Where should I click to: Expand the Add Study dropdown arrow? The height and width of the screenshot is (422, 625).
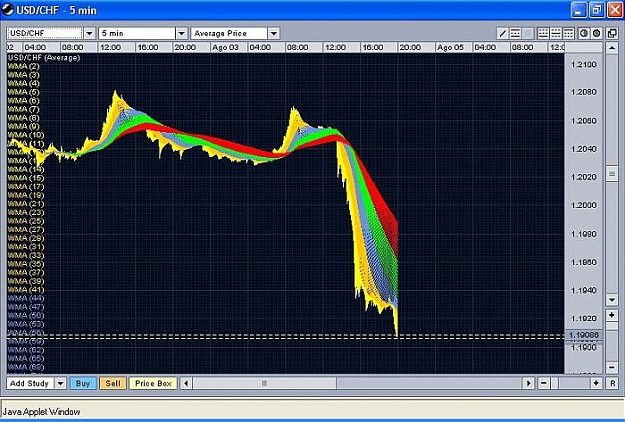coord(61,383)
